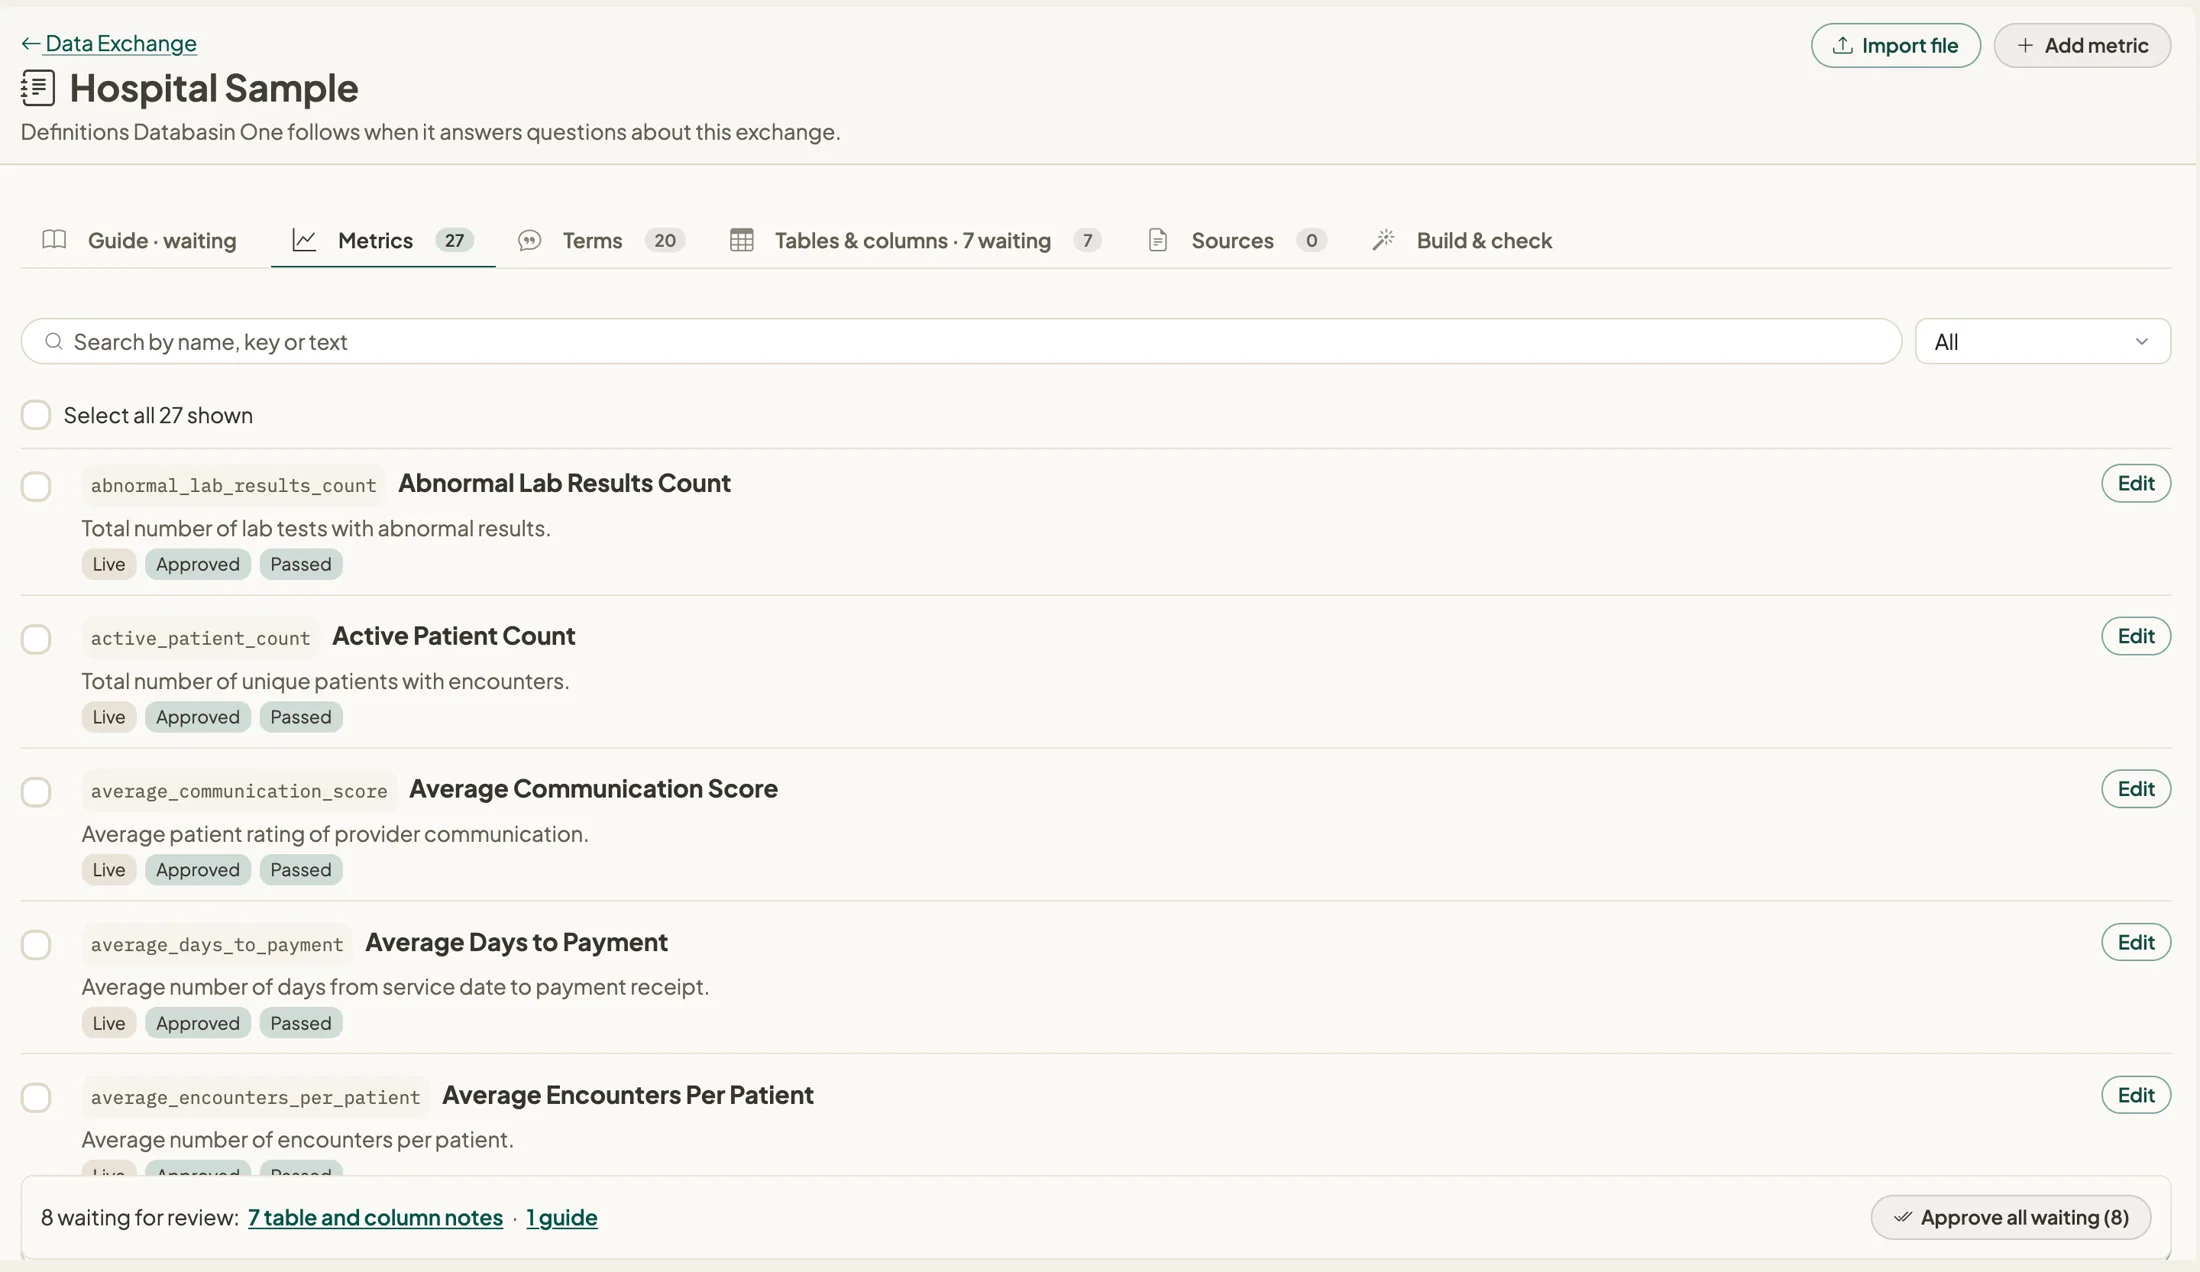Click the Add metric button
The width and height of the screenshot is (2200, 1272).
point(2082,45)
